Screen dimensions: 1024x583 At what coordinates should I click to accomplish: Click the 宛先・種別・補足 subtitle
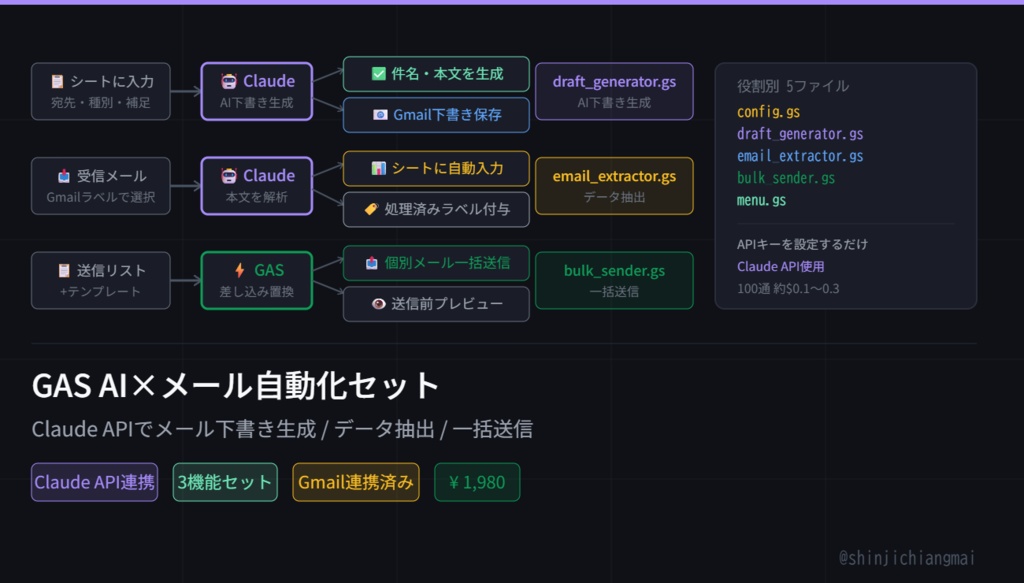(101, 102)
